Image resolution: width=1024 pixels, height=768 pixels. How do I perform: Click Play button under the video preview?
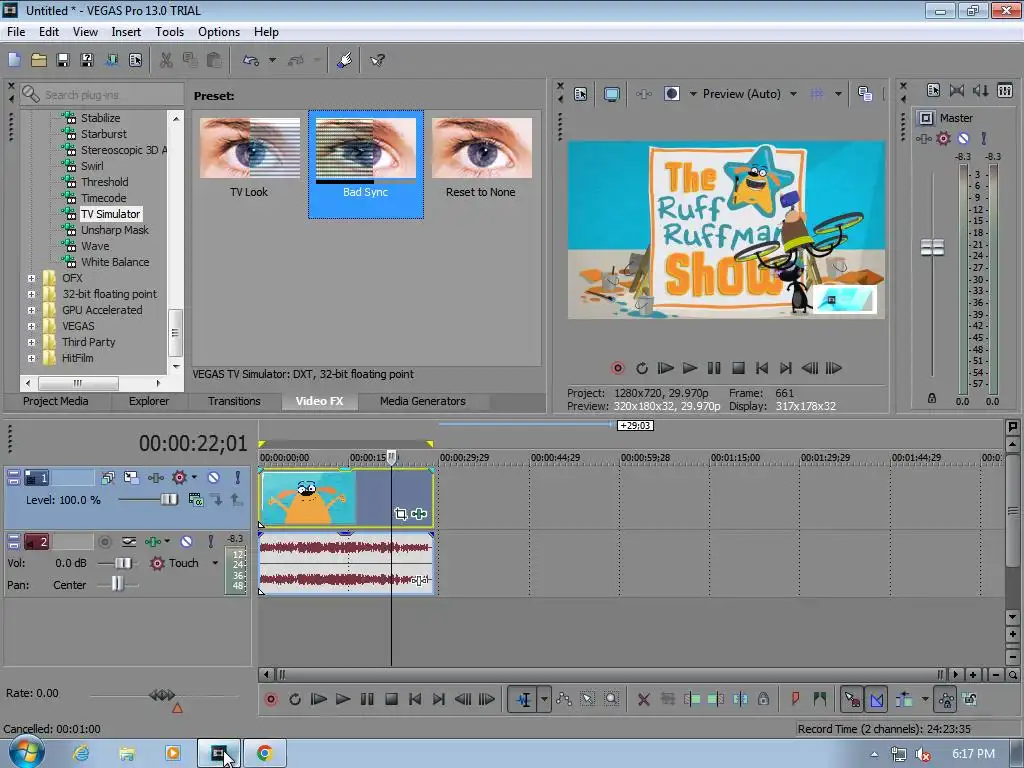pos(690,368)
